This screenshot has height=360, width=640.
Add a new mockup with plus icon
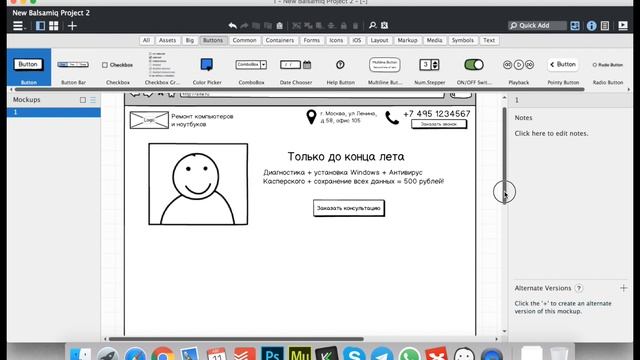72,26
